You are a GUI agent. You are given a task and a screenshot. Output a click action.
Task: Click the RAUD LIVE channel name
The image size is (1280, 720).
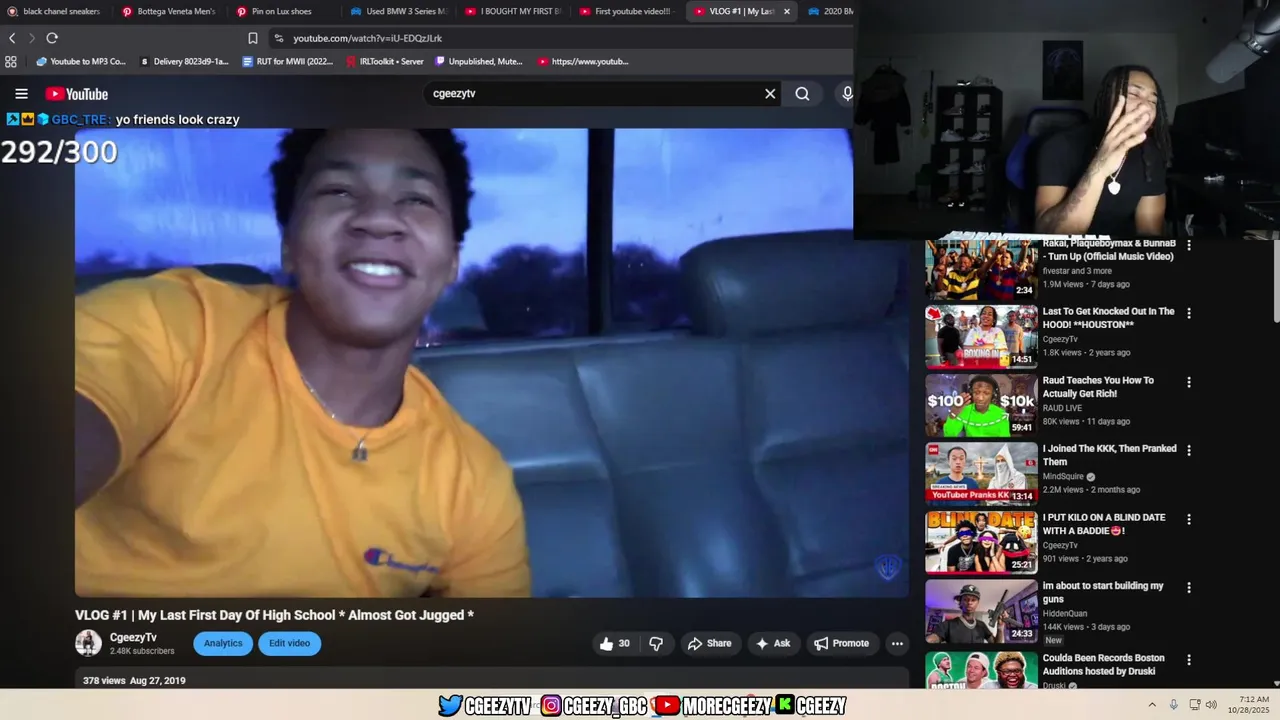tap(1062, 408)
